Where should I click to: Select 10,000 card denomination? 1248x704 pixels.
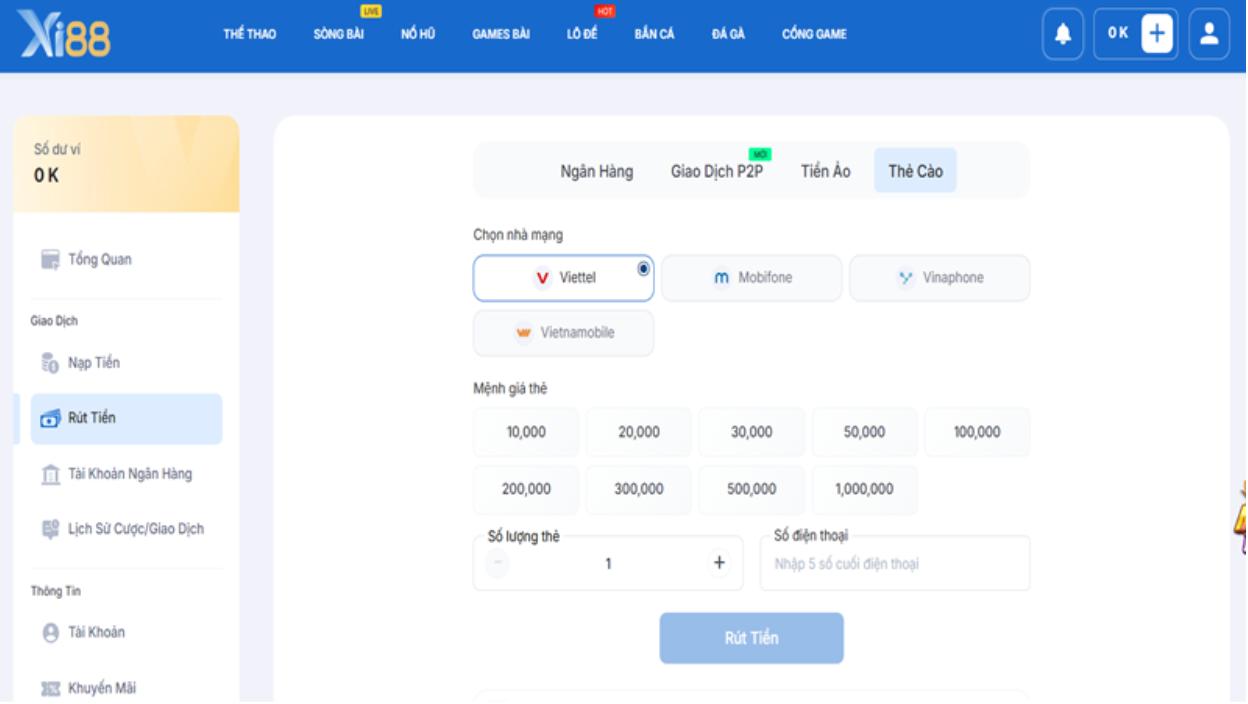[x=526, y=432]
